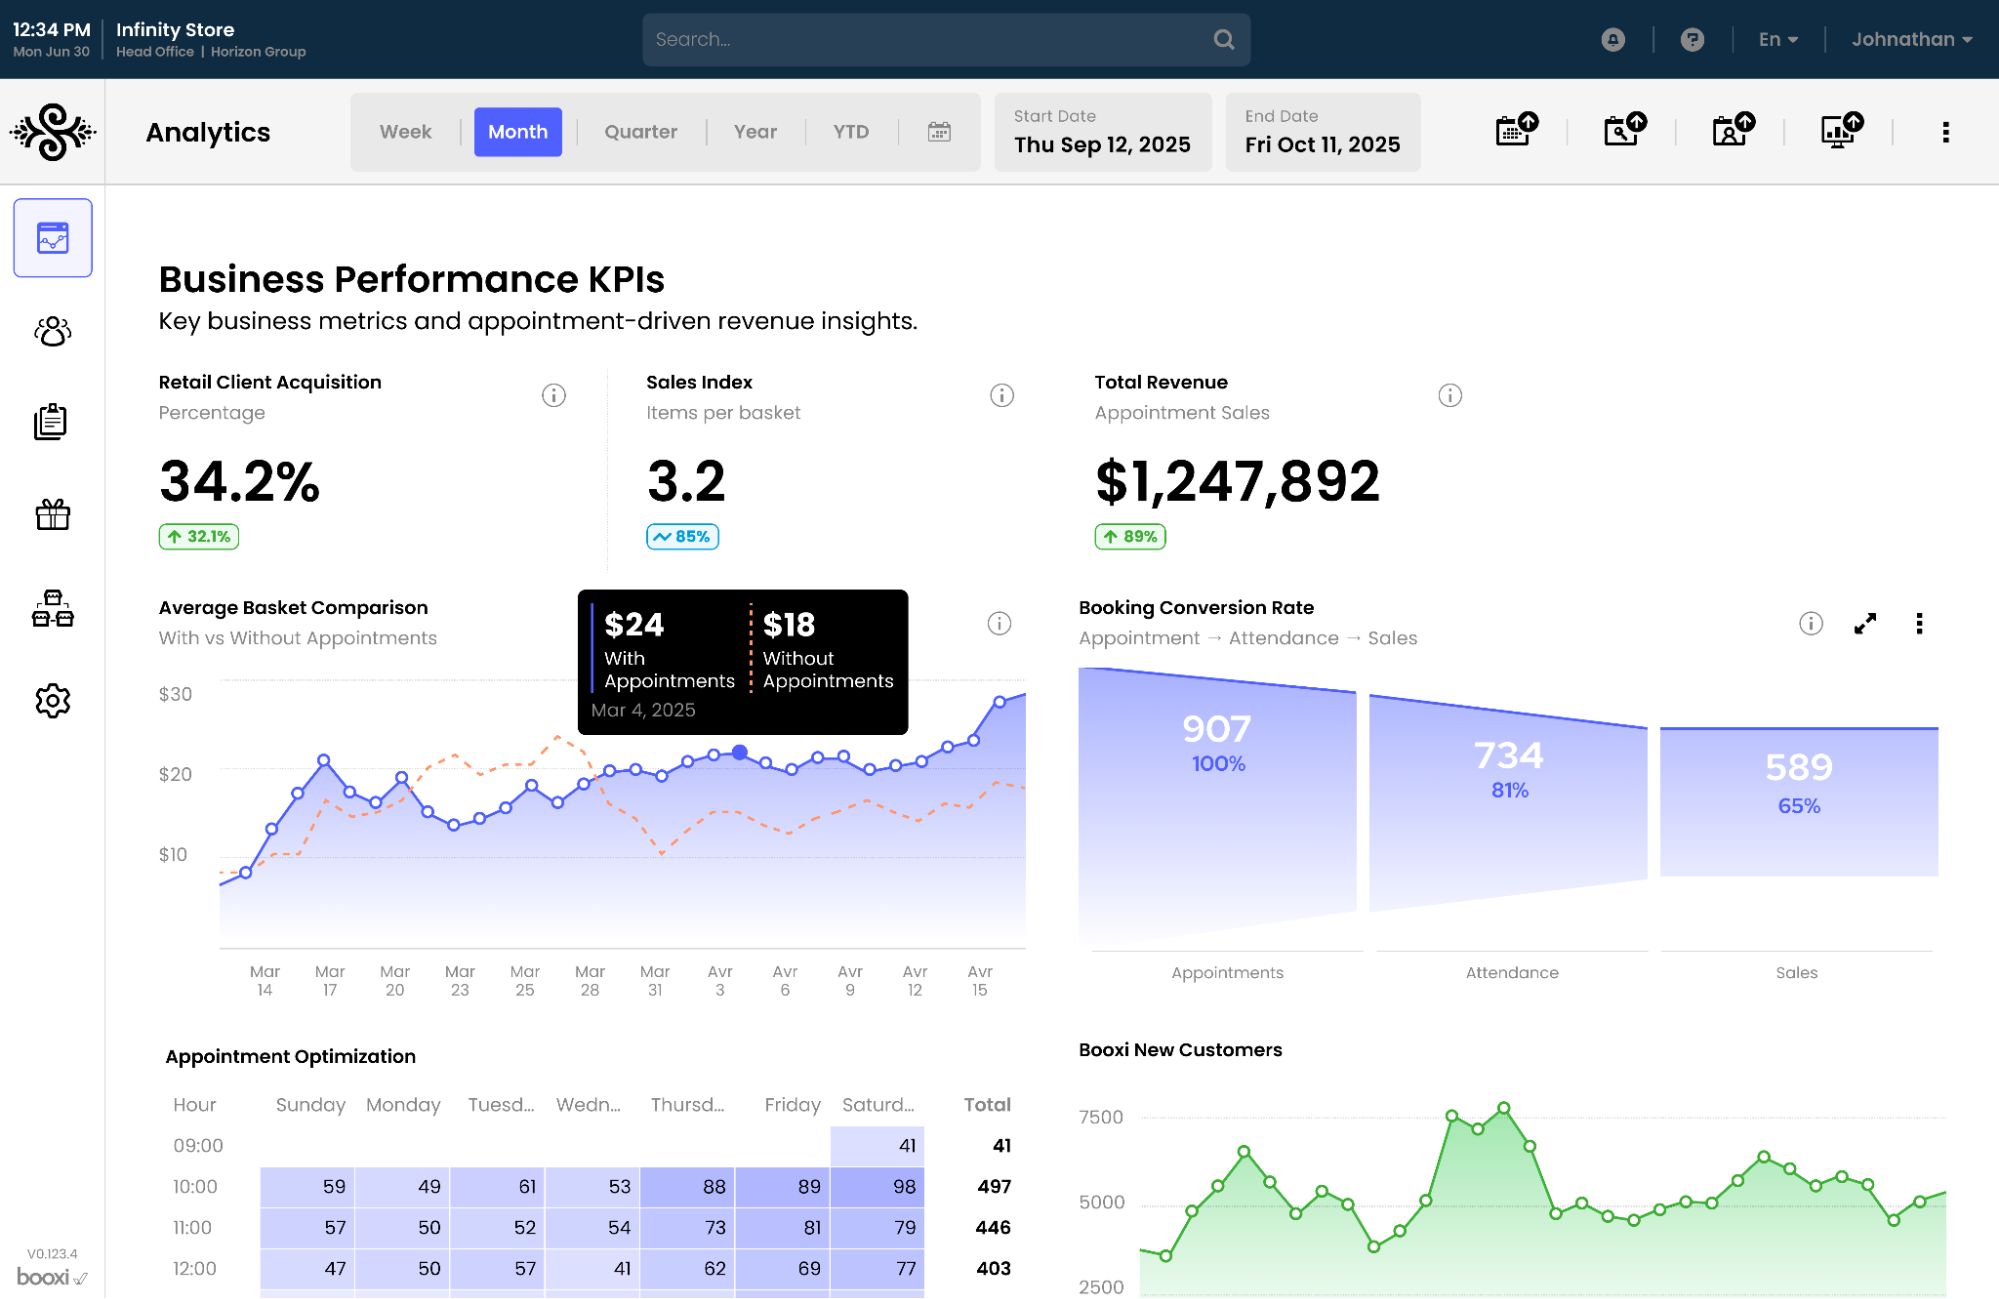Open the Johnathan user menu
Image resolution: width=1999 pixels, height=1299 pixels.
(1910, 40)
